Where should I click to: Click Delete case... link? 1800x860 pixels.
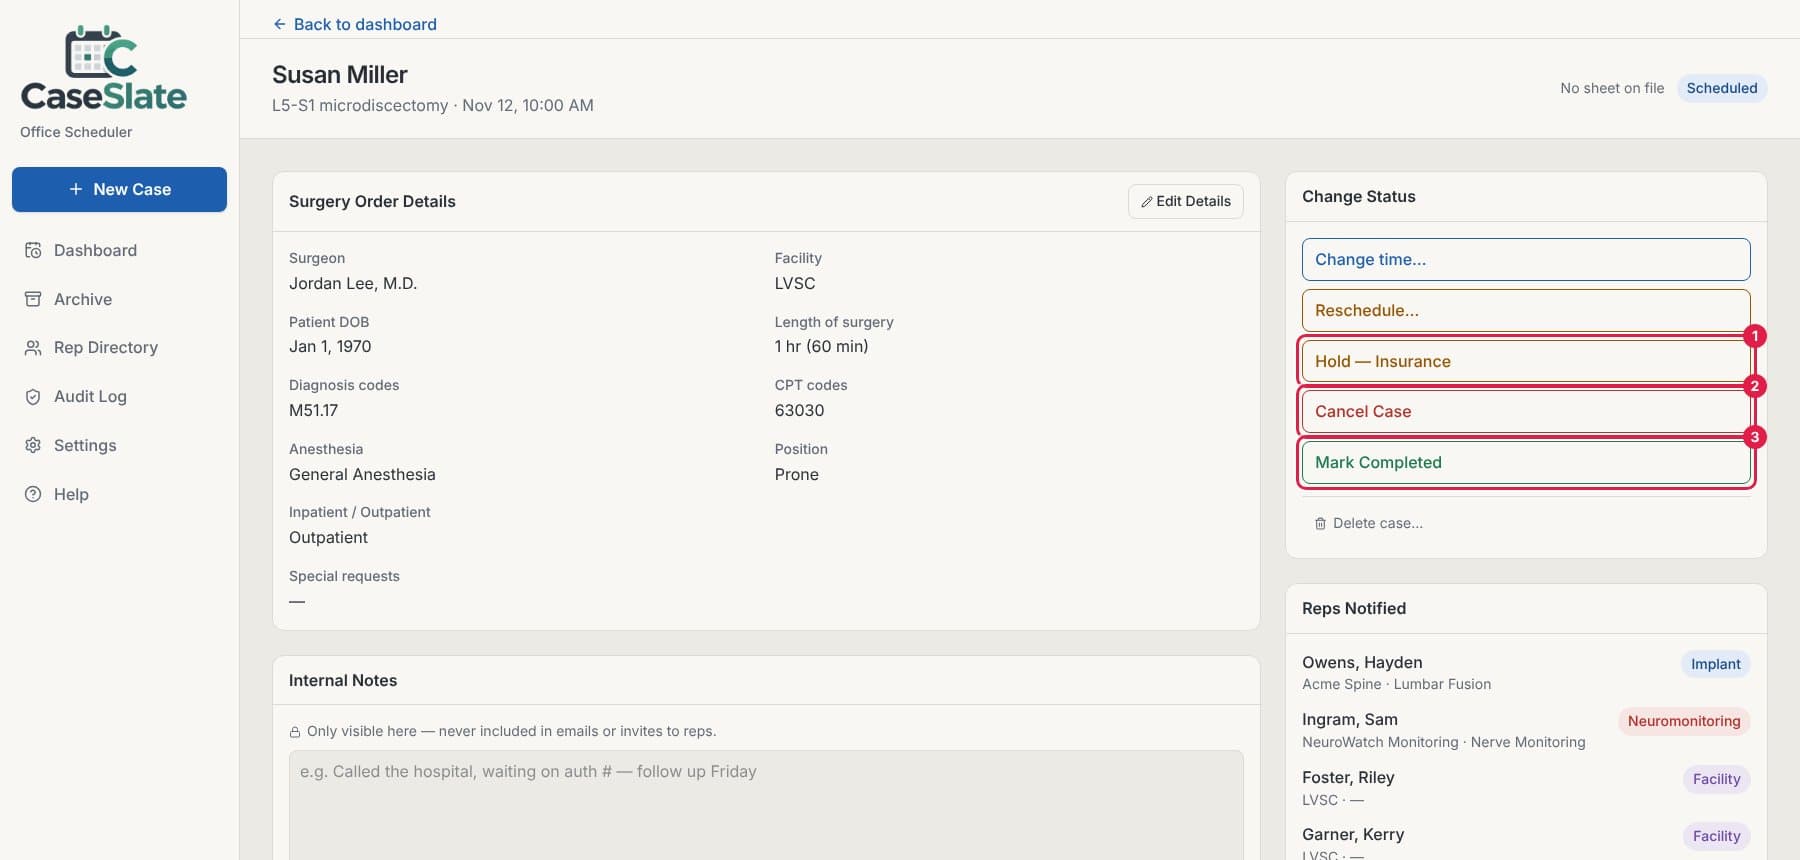pos(1368,523)
